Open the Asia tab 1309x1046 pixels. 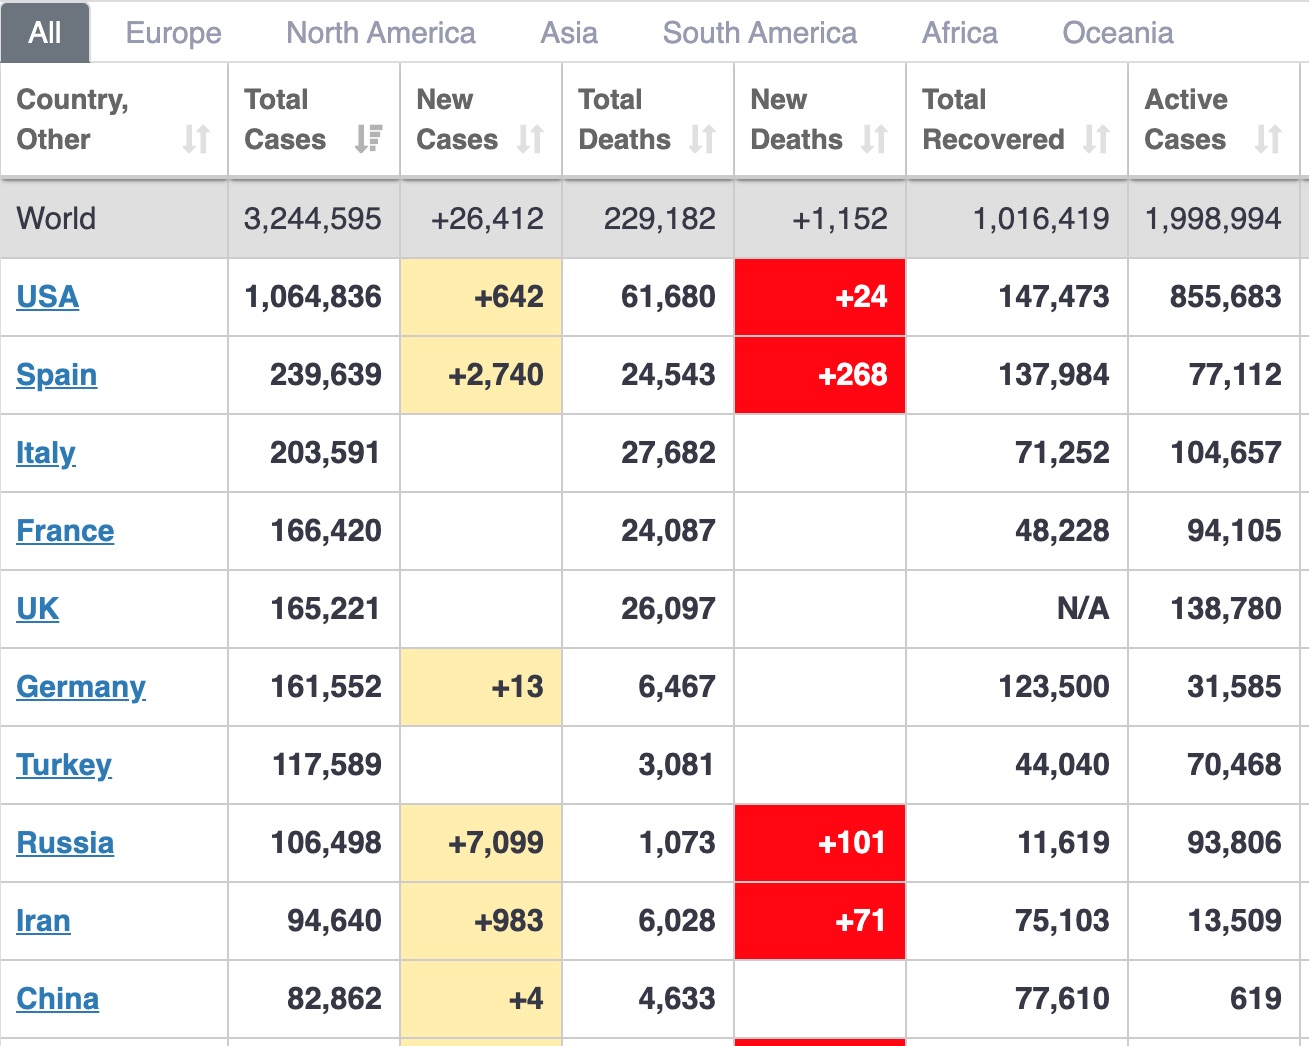point(569,33)
